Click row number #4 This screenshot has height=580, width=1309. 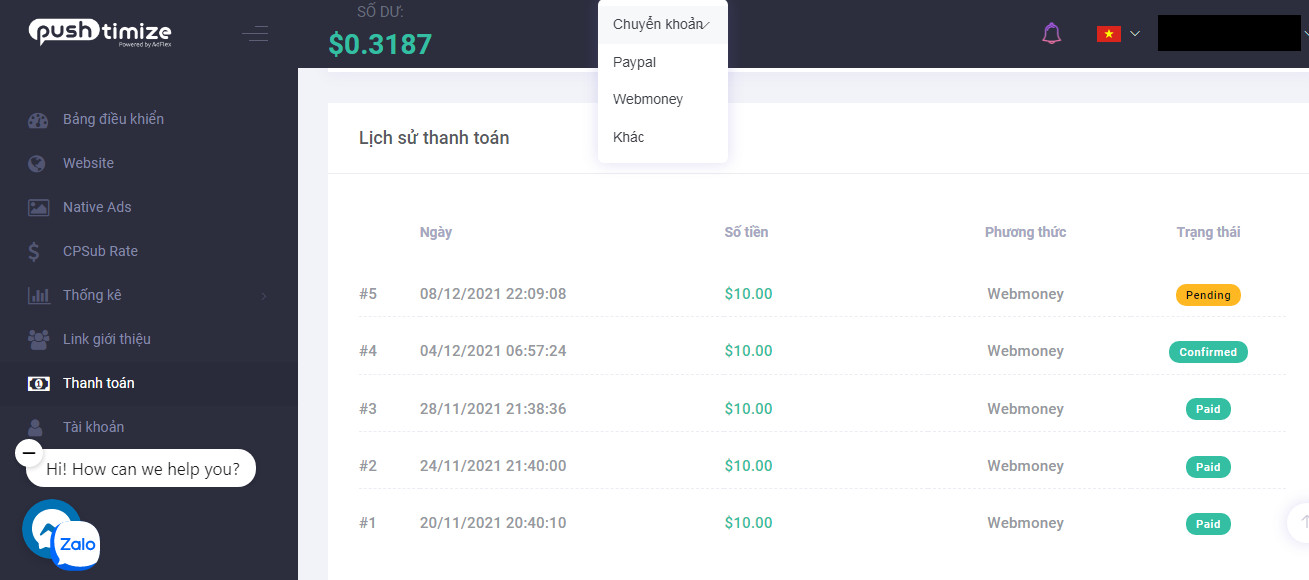[x=368, y=351]
